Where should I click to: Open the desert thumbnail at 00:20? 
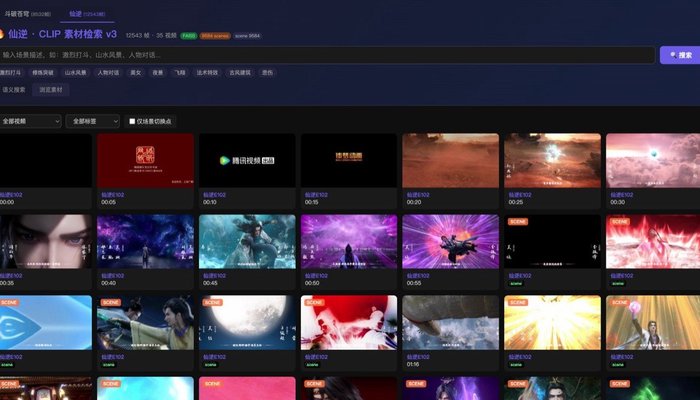(x=451, y=160)
